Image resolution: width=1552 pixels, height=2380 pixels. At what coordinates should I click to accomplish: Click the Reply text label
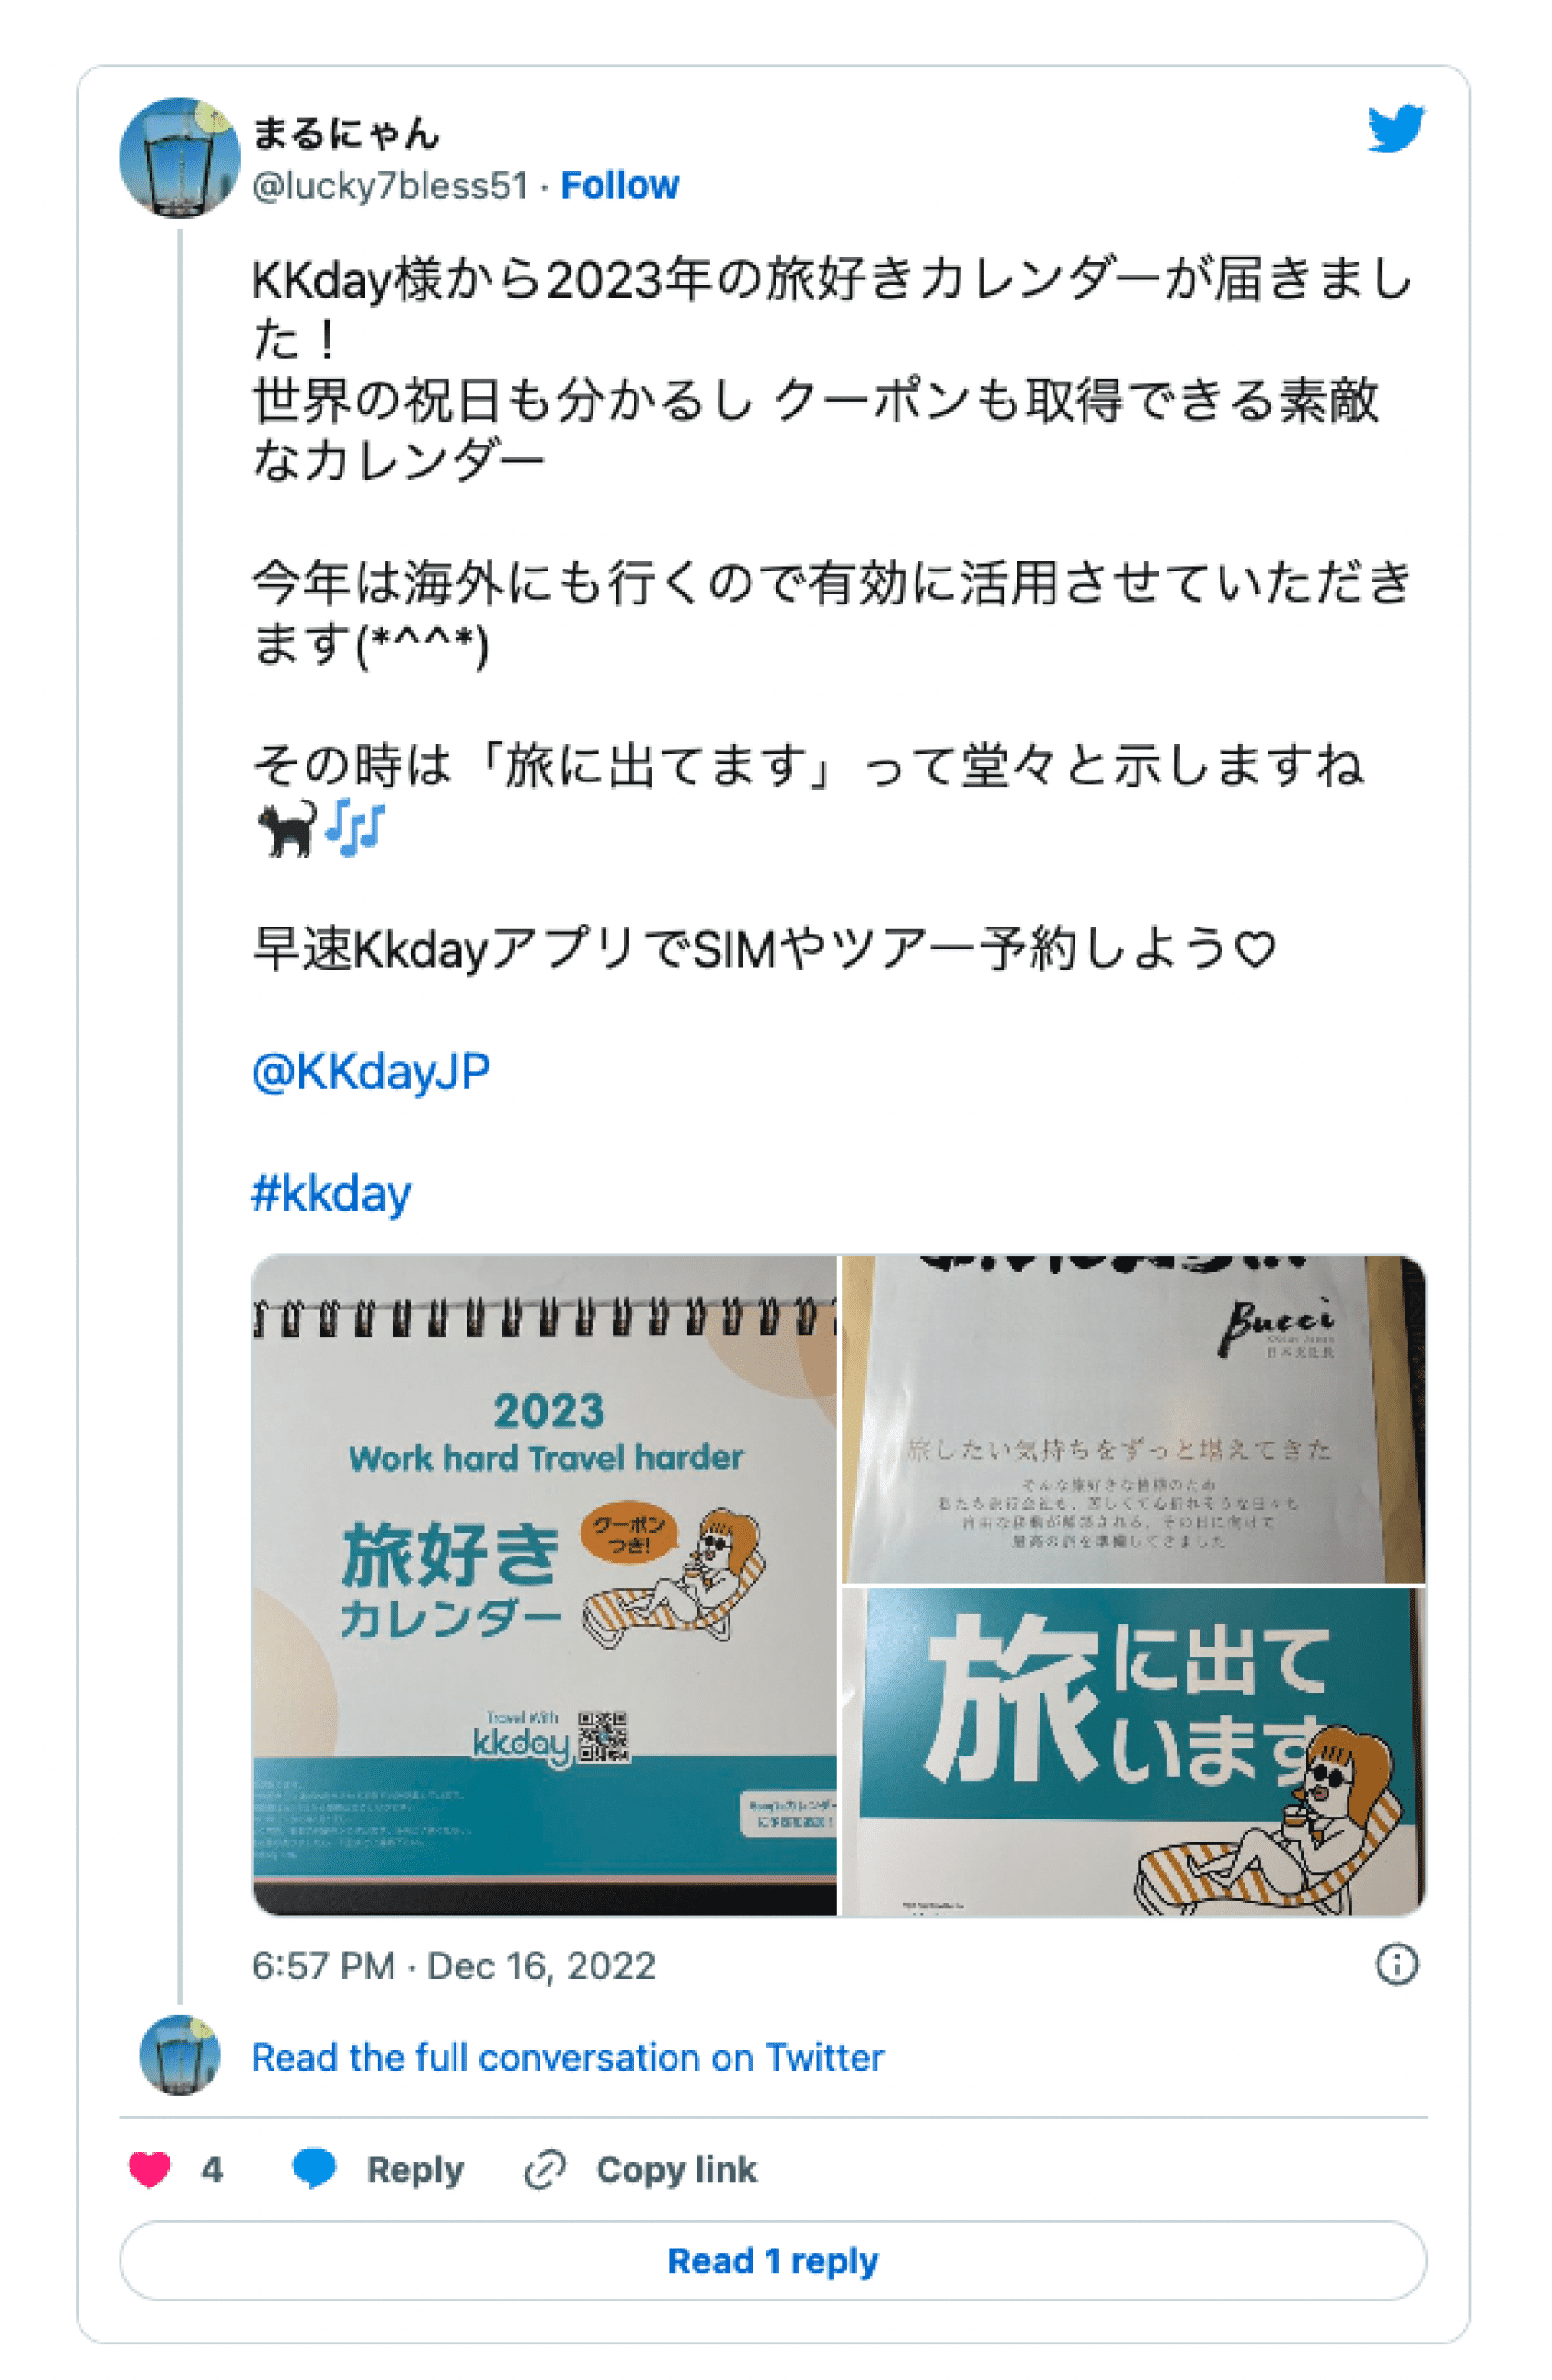[415, 2169]
